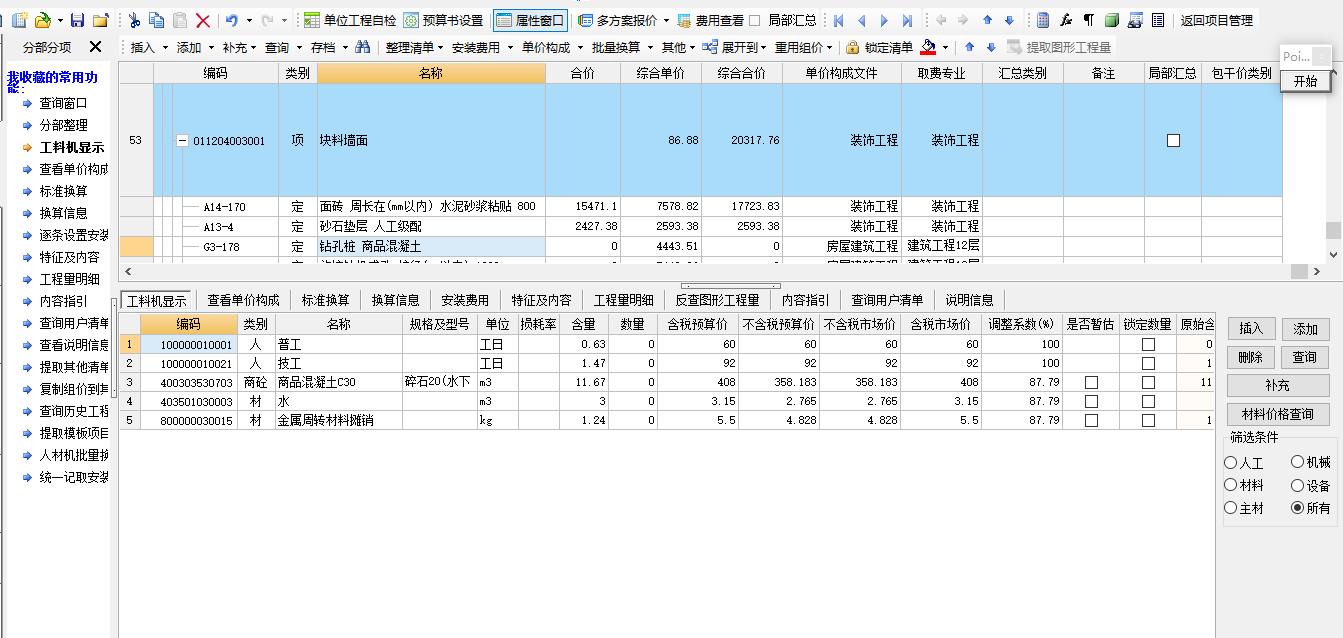Switch to the 换算信息 tab
Screen dimensions: 1343x638
(396, 300)
